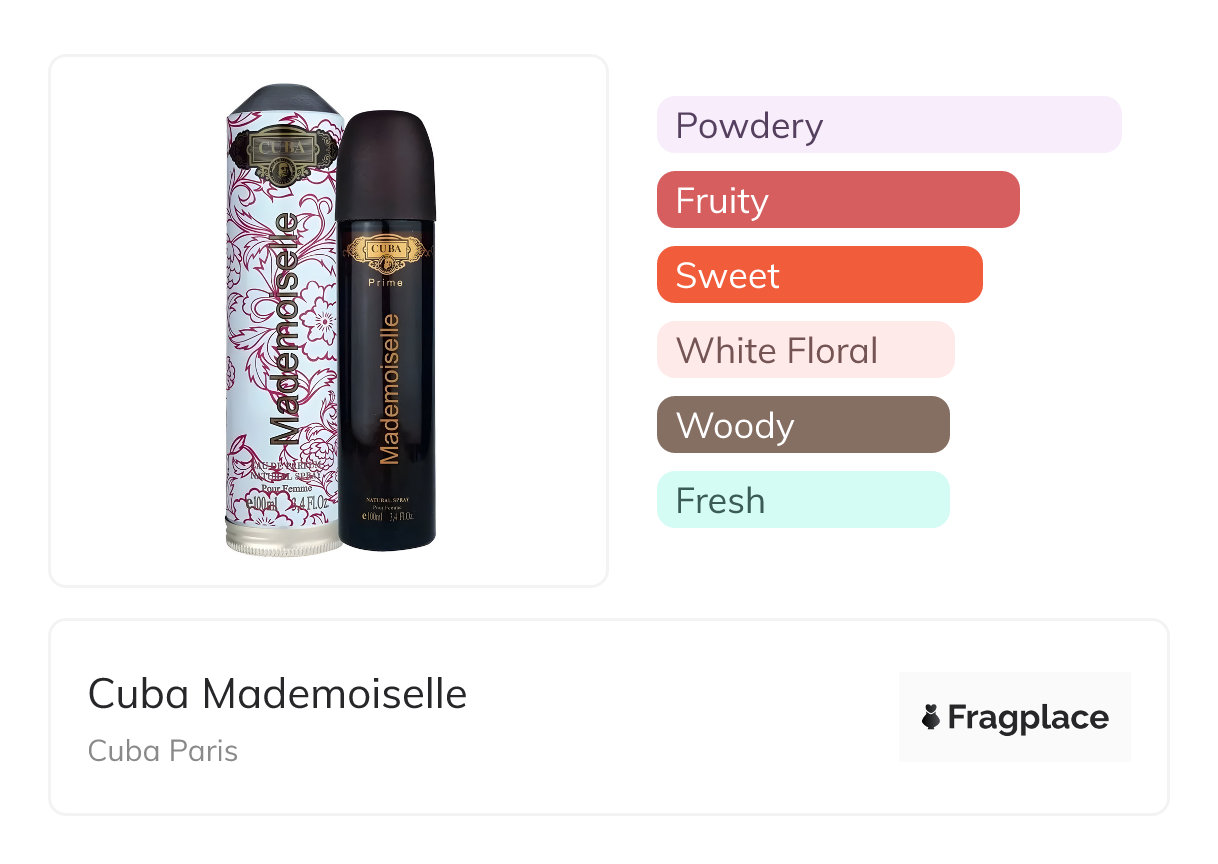Click the grey tin canister lid
1218x864 pixels.
coord(282,100)
